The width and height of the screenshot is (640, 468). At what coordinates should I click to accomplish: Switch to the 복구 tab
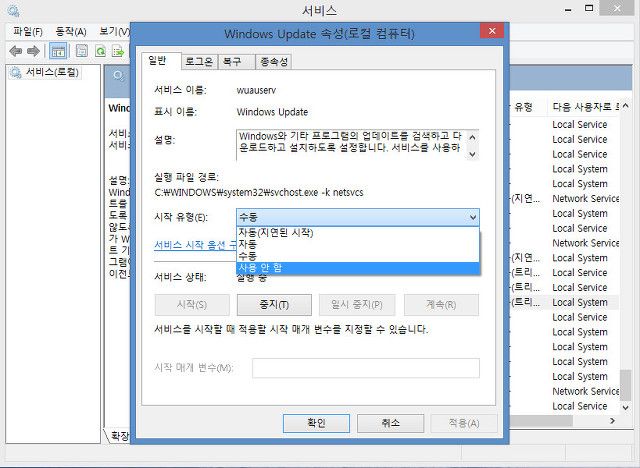[x=236, y=62]
